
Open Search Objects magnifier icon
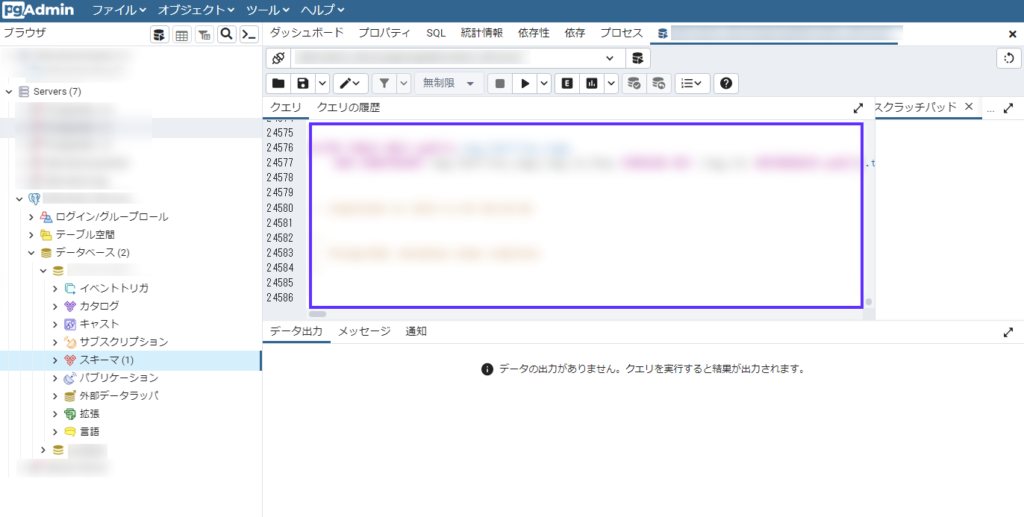227,35
